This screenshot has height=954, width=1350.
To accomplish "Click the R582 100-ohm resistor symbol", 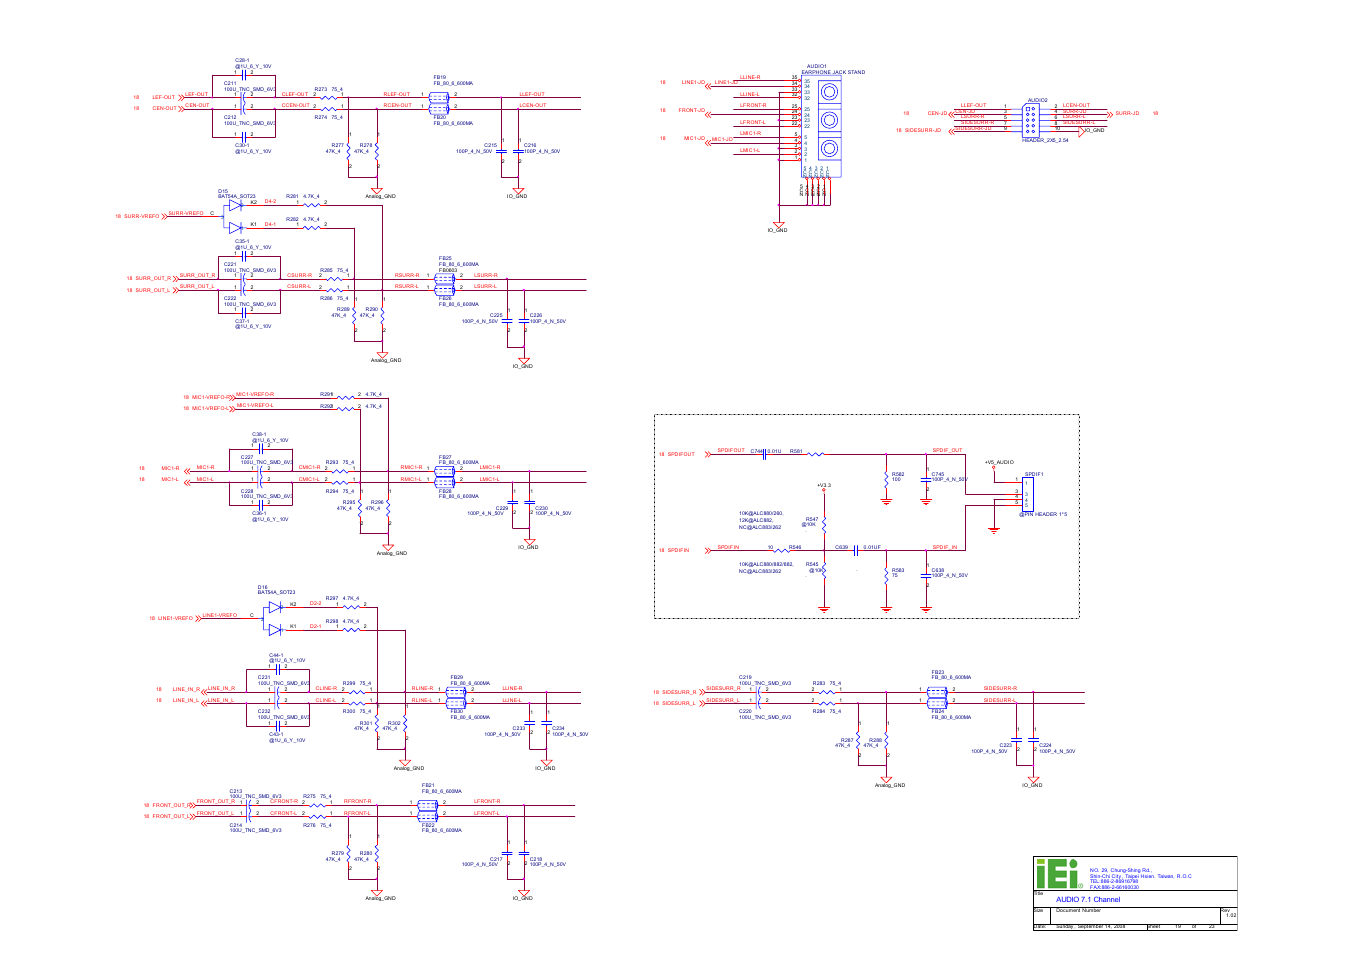I will [x=886, y=480].
